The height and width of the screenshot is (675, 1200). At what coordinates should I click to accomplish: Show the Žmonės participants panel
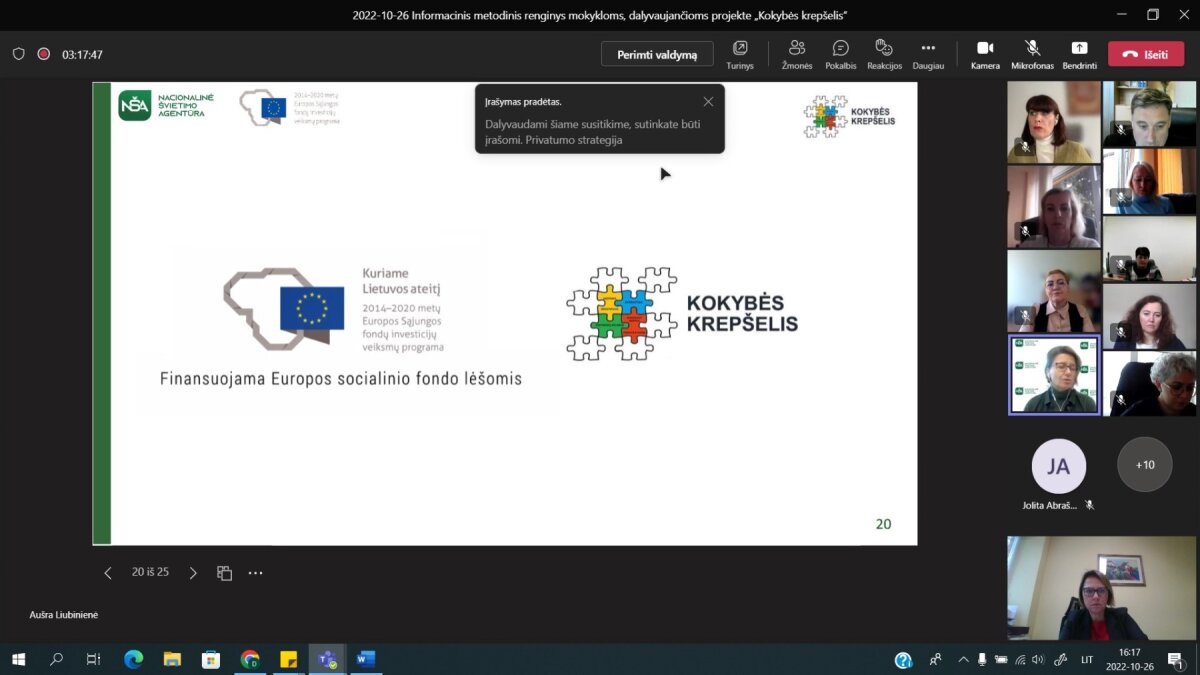coord(797,54)
